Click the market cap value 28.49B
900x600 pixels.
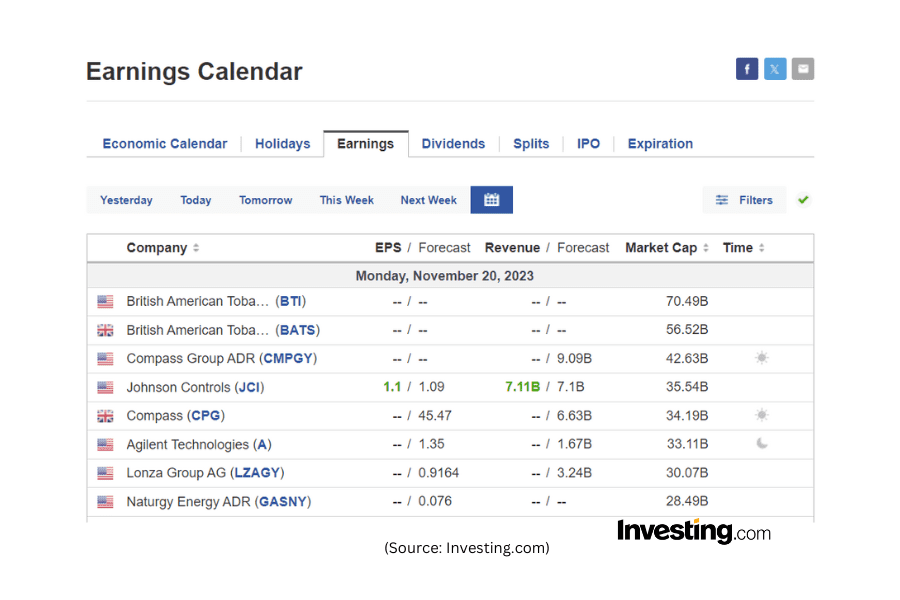[687, 501]
